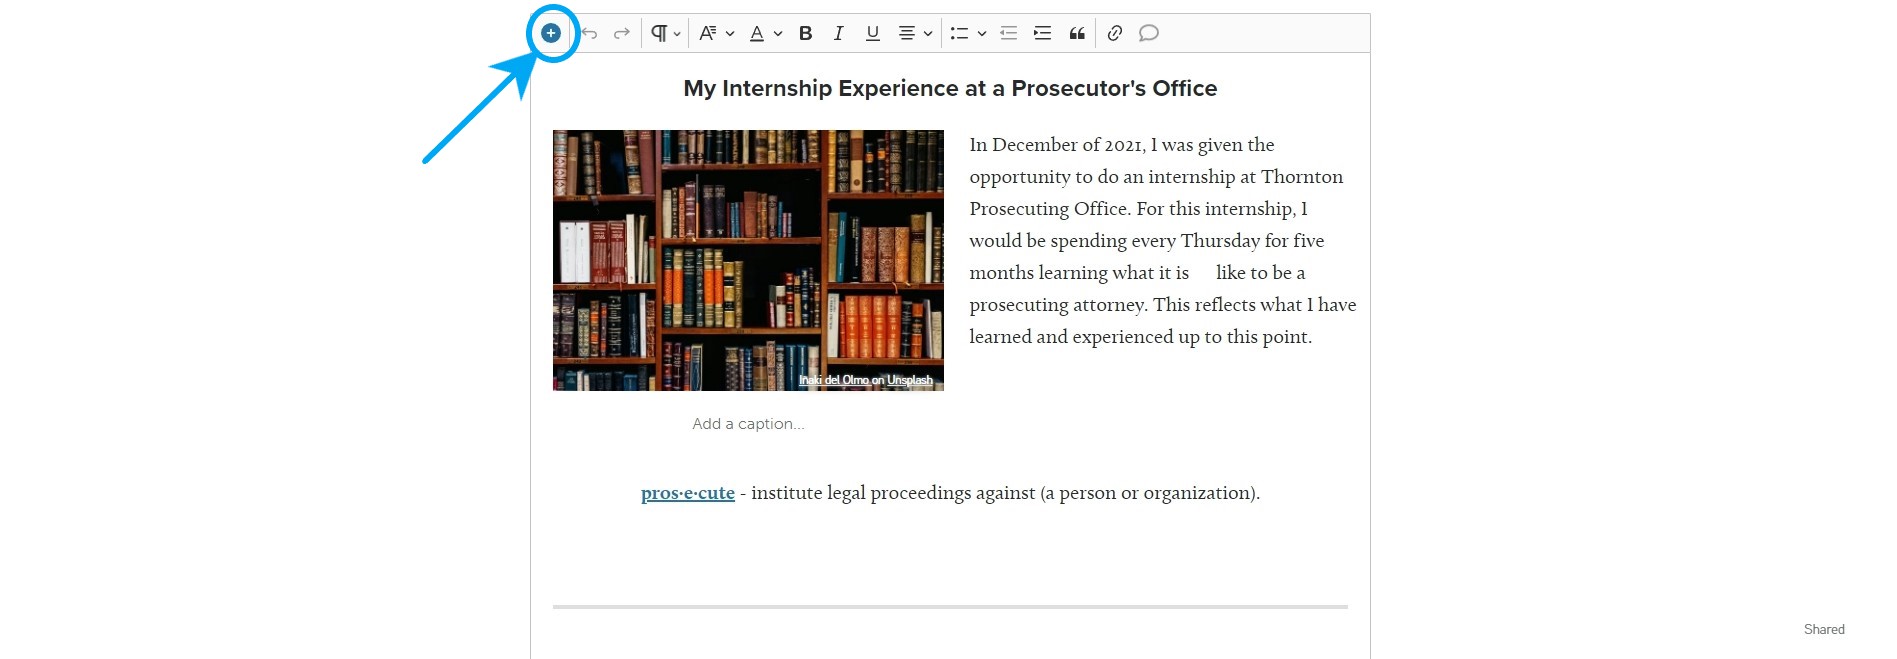Screen dimensions: 1897x659
Task: Redo the last undone edit
Action: coord(621,33)
